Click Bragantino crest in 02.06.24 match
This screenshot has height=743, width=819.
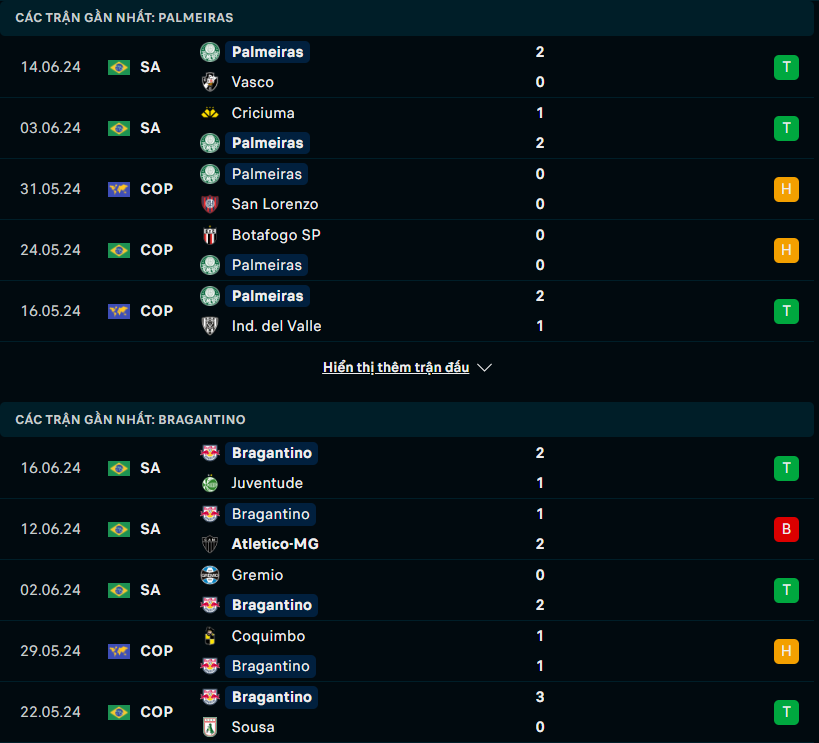(210, 605)
